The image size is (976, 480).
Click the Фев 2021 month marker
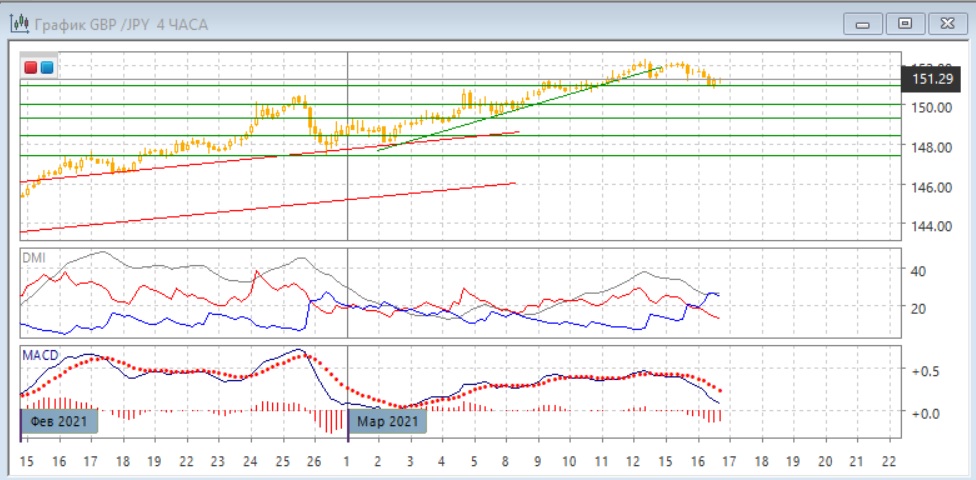pos(60,421)
